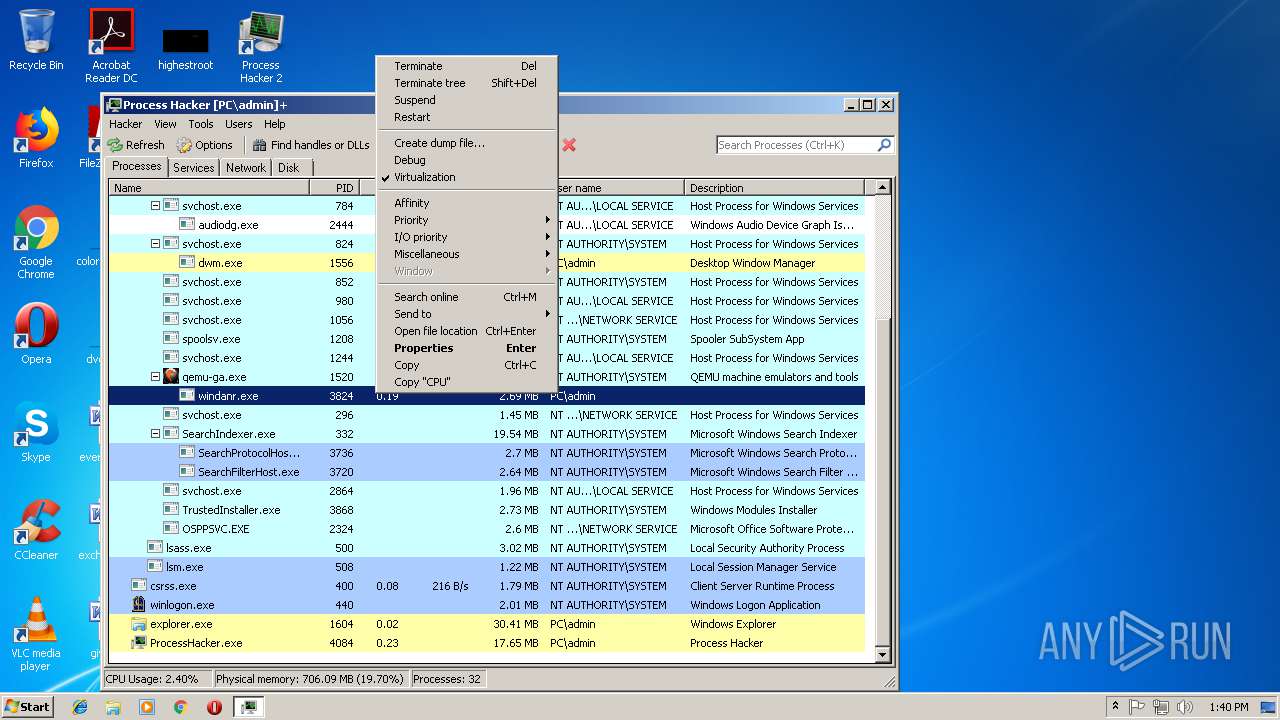Click in Search Processes field
The image size is (1280, 720).
[796, 145]
